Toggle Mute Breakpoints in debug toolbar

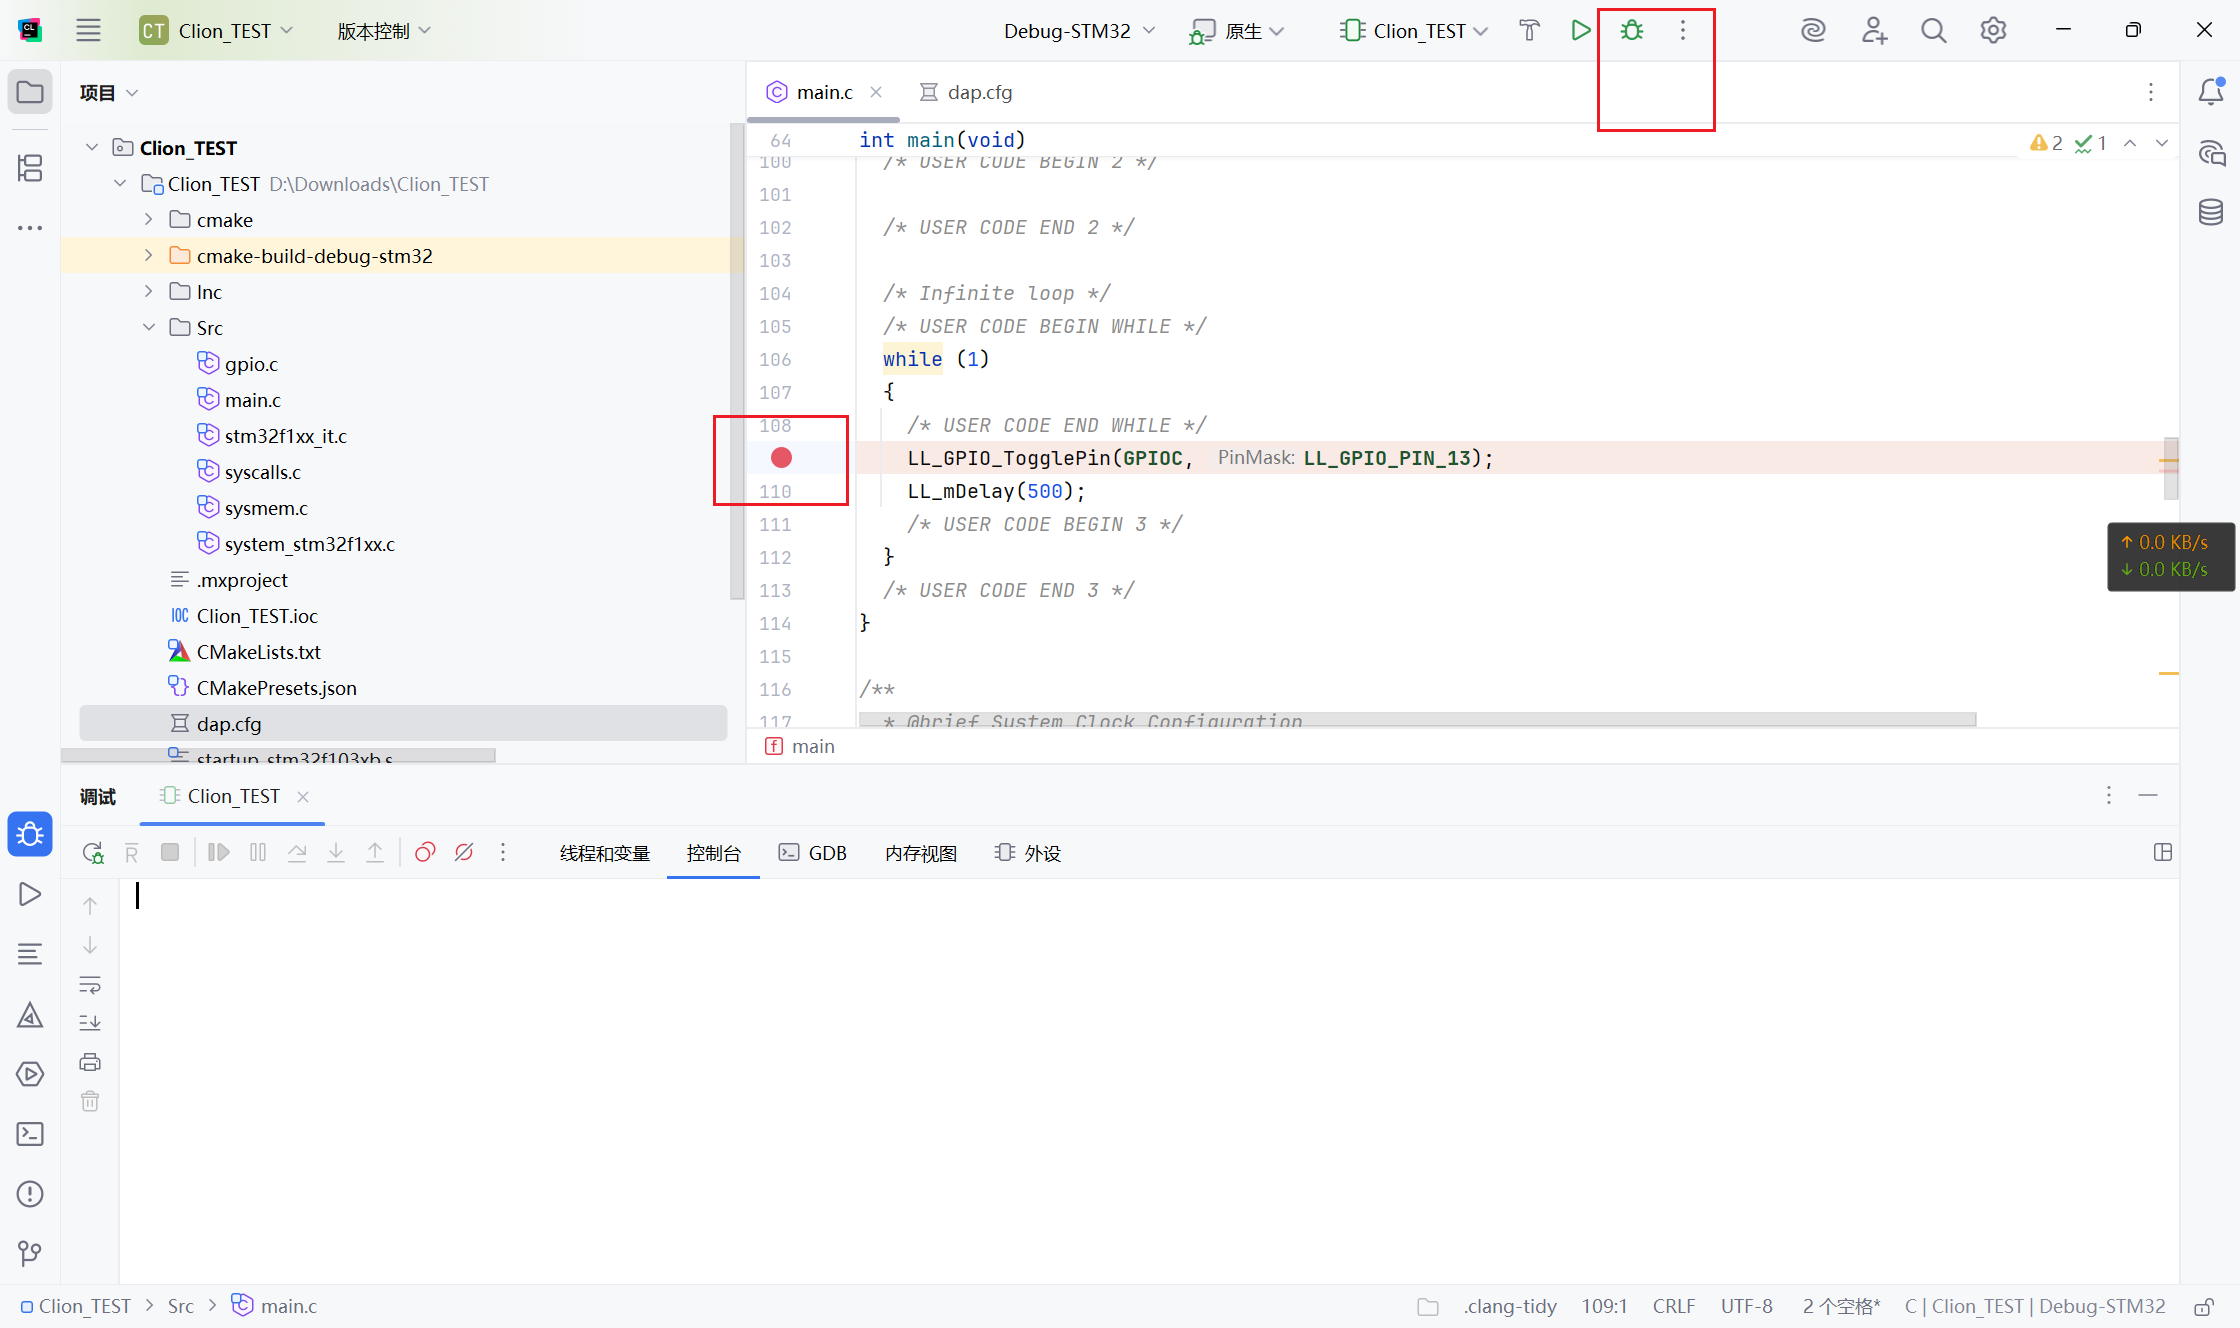pos(464,853)
